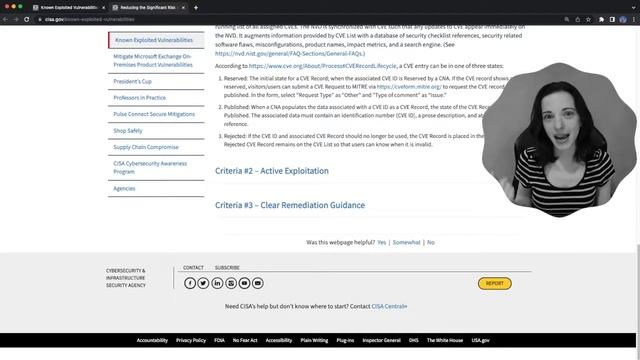Switch to the Reducing the Significant Risk tab
The width and height of the screenshot is (640, 360).
pos(148,7)
